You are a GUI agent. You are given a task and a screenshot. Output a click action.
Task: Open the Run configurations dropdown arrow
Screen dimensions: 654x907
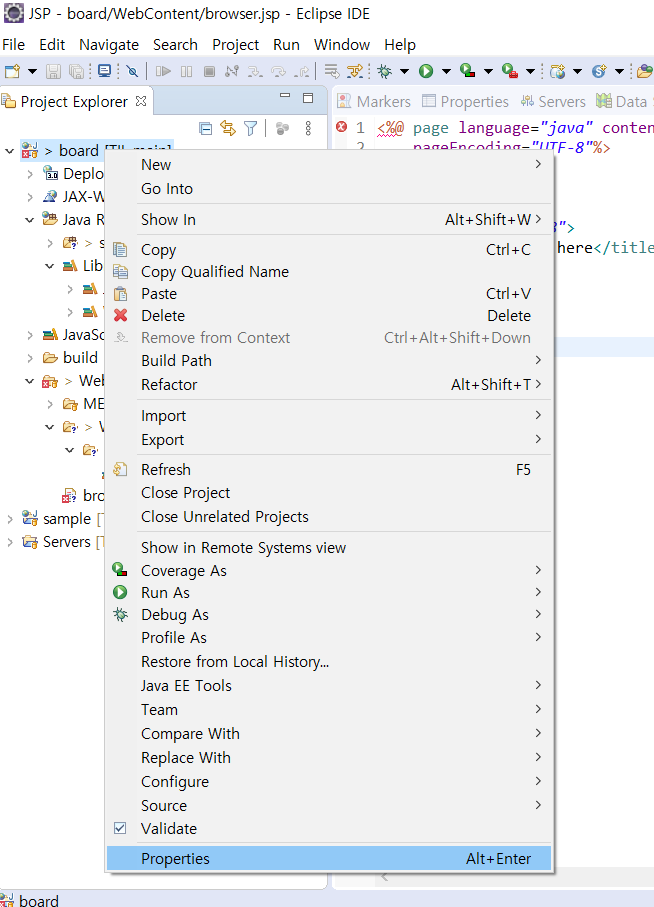coord(446,72)
